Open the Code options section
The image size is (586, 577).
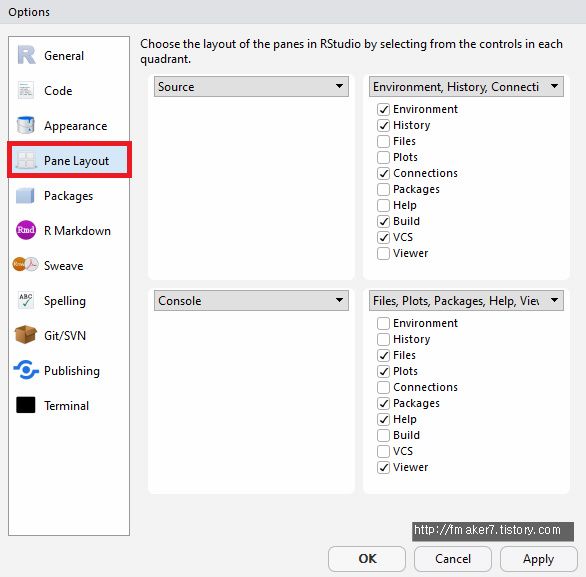coord(69,90)
